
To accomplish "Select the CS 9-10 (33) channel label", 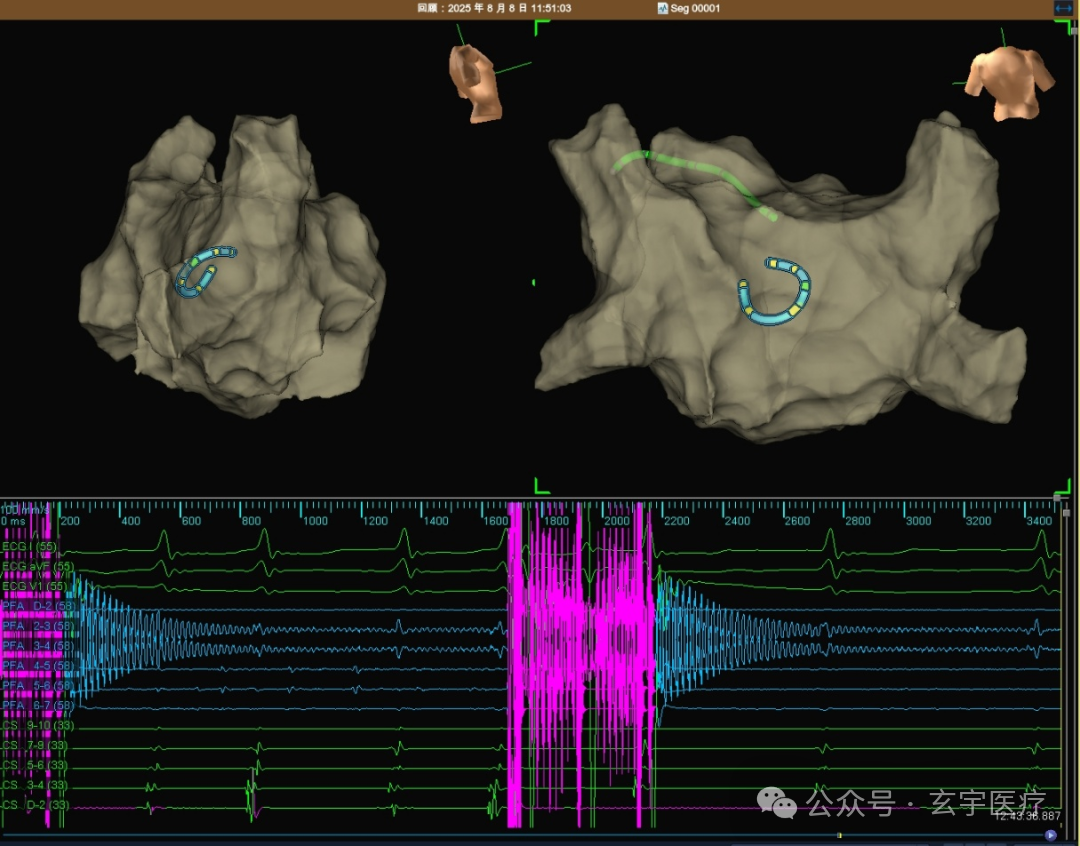I will pyautogui.click(x=38, y=725).
